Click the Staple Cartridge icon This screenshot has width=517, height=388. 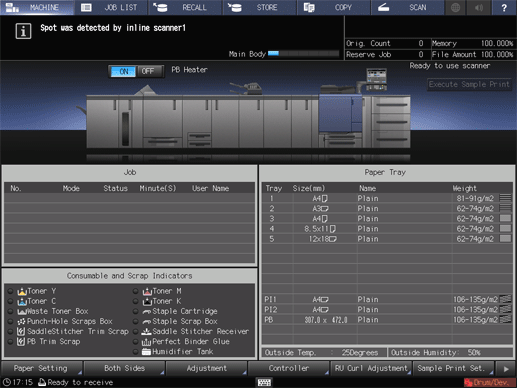(147, 312)
